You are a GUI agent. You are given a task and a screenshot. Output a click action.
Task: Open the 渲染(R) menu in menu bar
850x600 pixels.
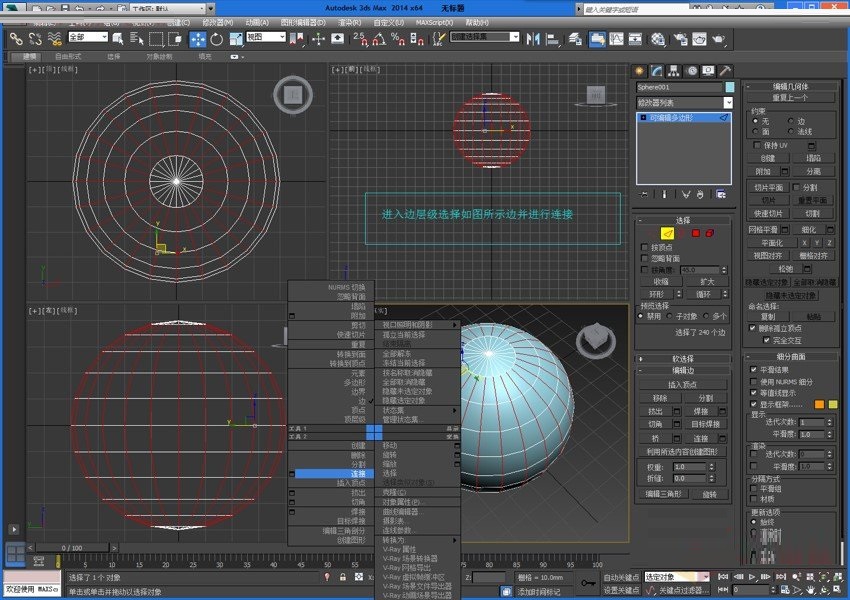click(349, 23)
